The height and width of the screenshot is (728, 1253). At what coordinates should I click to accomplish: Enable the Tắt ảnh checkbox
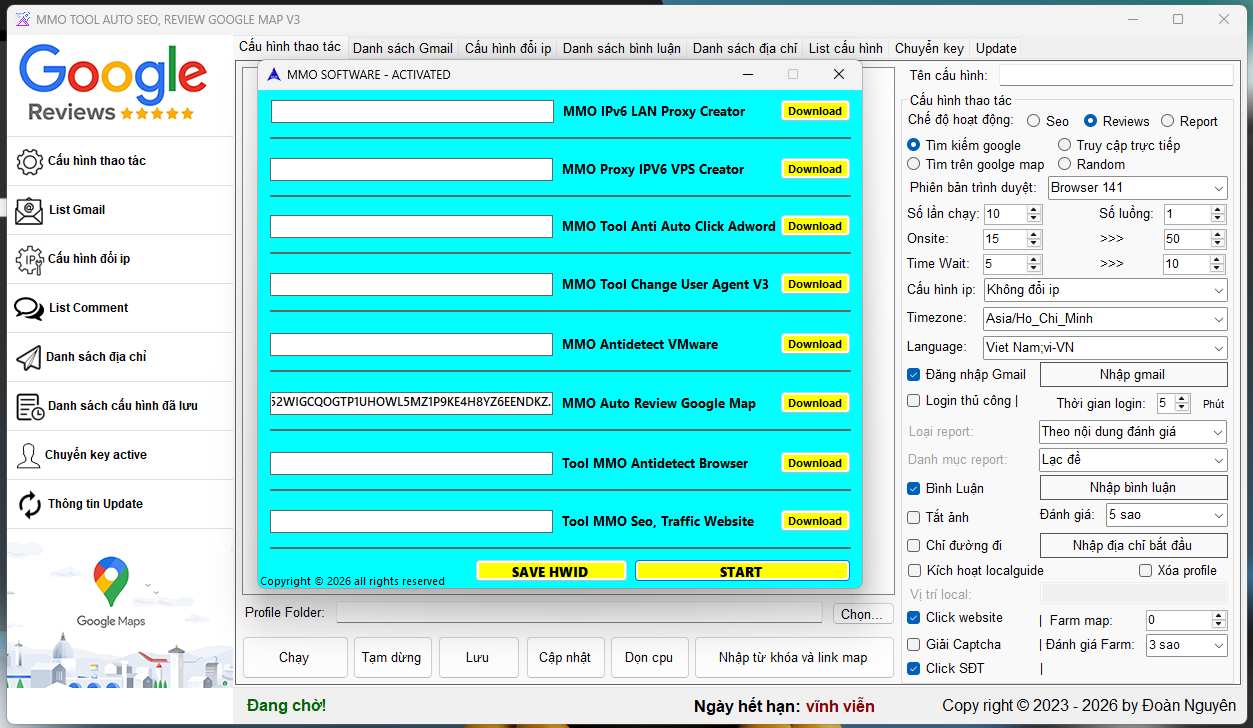914,517
